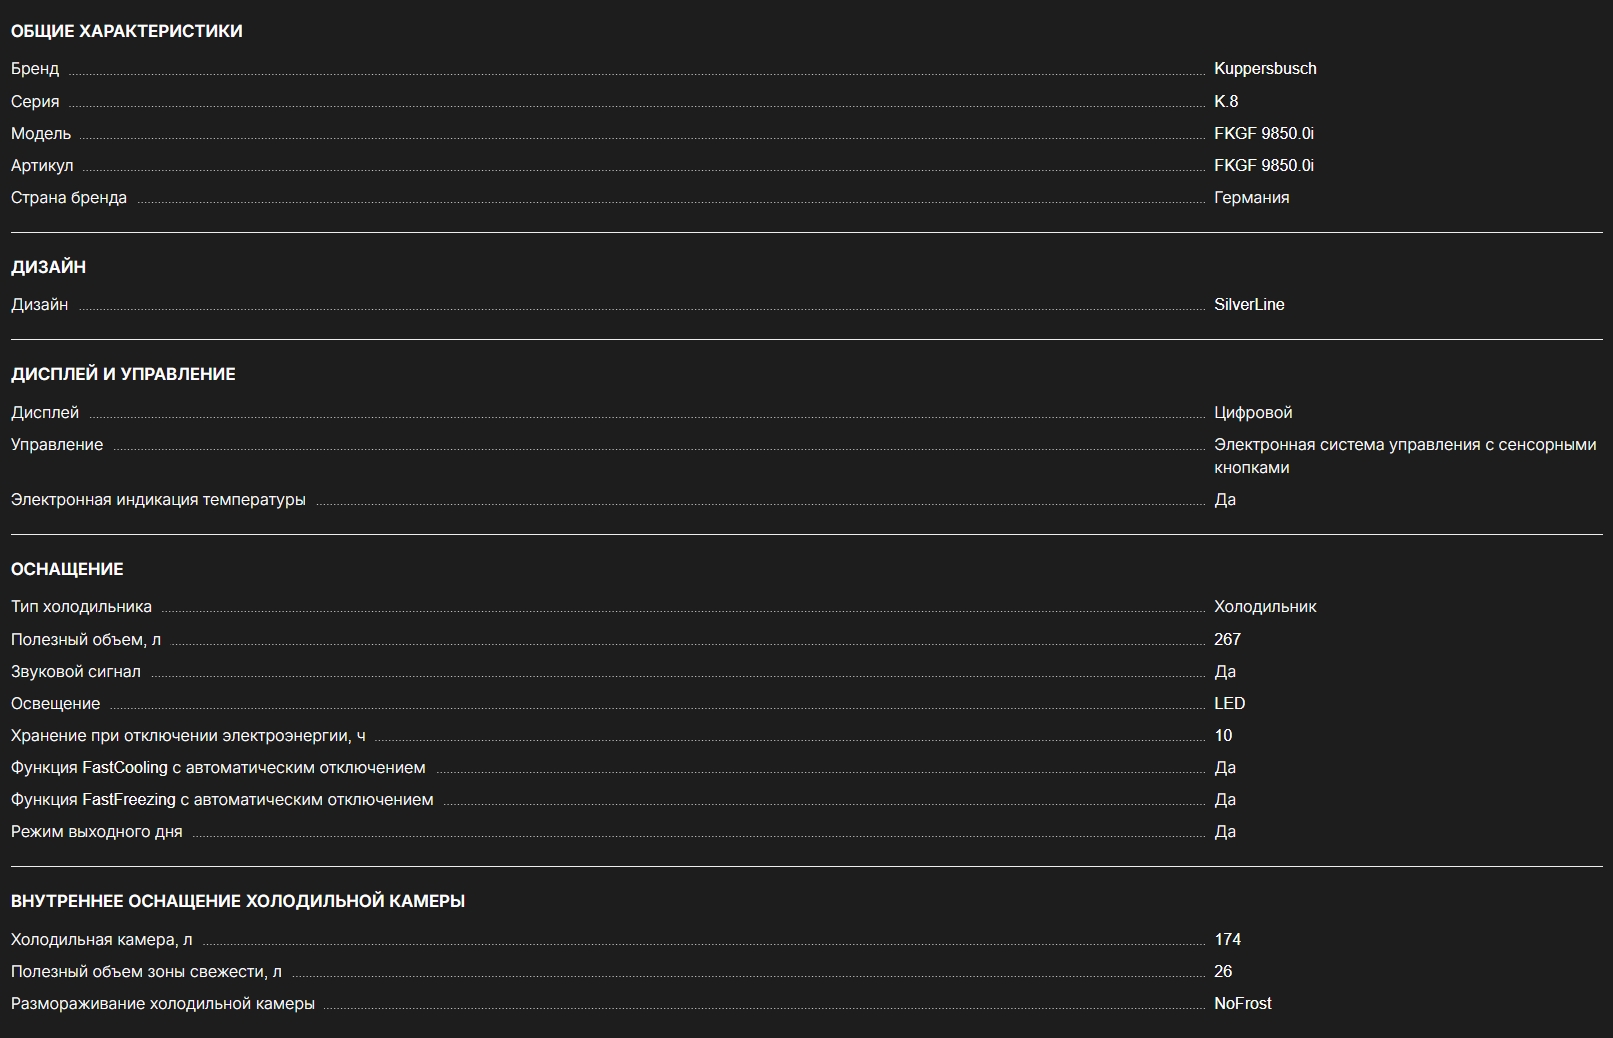Click the K.8 series value
Image resolution: width=1613 pixels, height=1038 pixels.
[x=1225, y=101]
